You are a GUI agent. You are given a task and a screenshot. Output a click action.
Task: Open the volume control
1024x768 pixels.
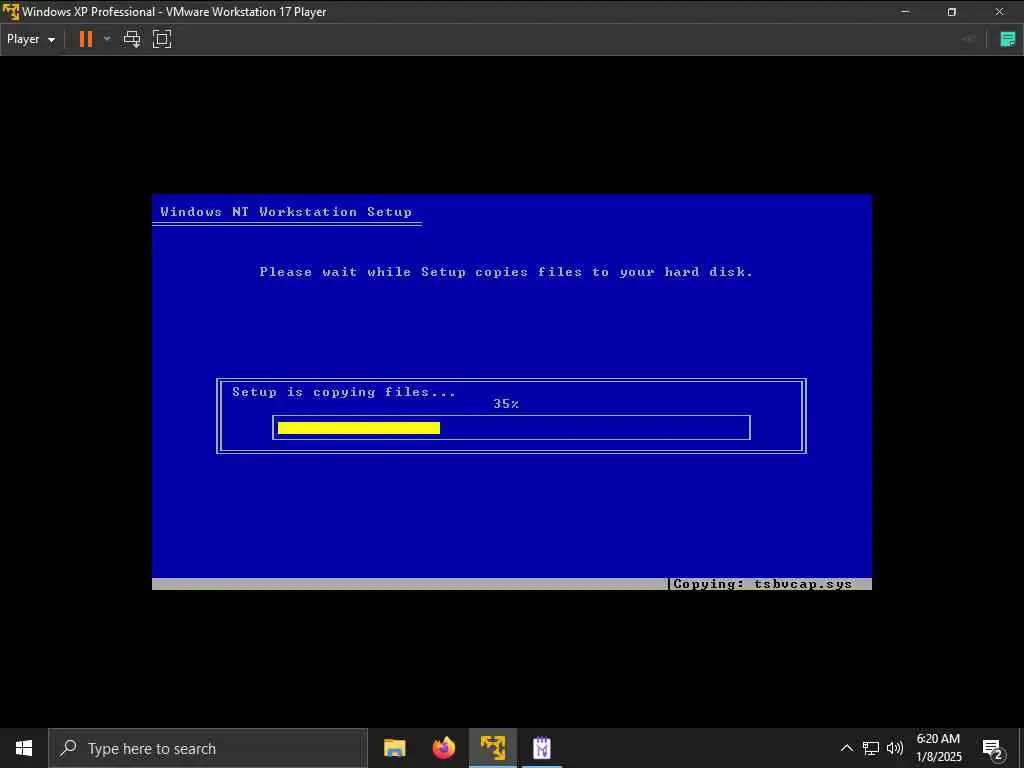coord(895,748)
